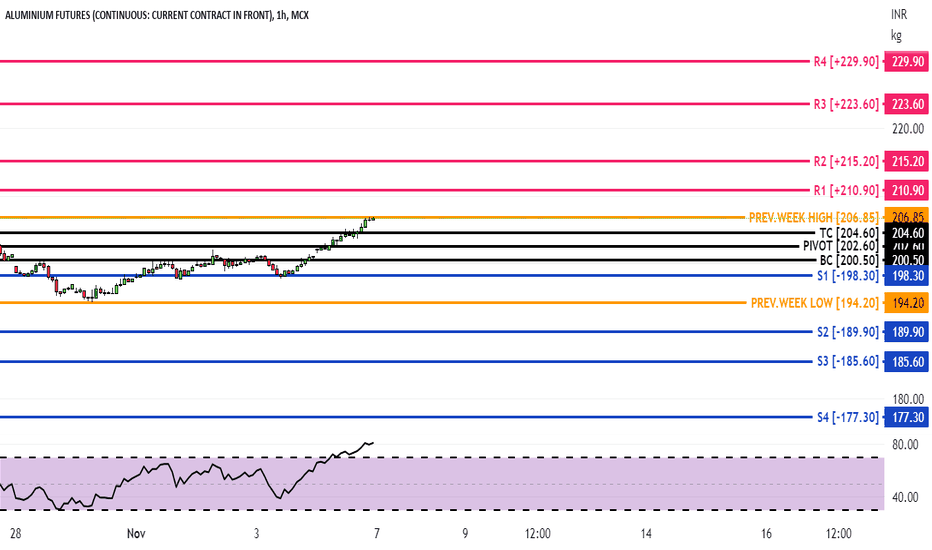Click the 28 date on time axis

[15, 533]
